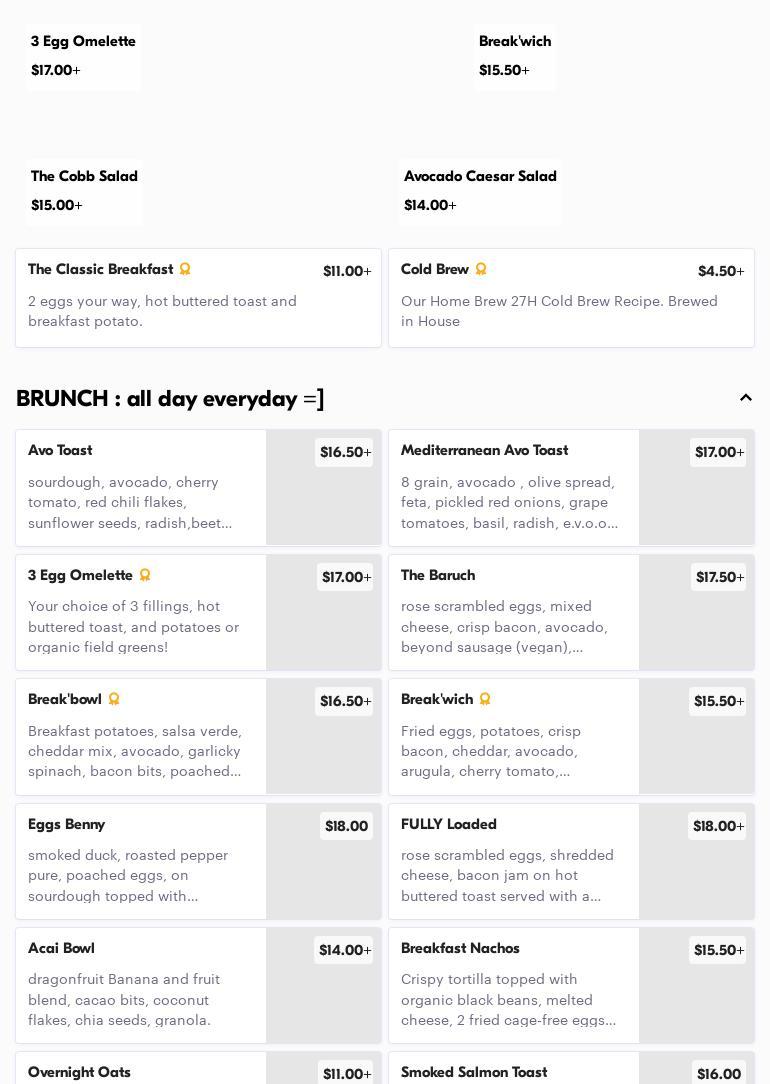Viewport: 770px width, 1084px height.
Task: Click the badge icon beside 3 Egg Omelette
Action: tap(145, 575)
